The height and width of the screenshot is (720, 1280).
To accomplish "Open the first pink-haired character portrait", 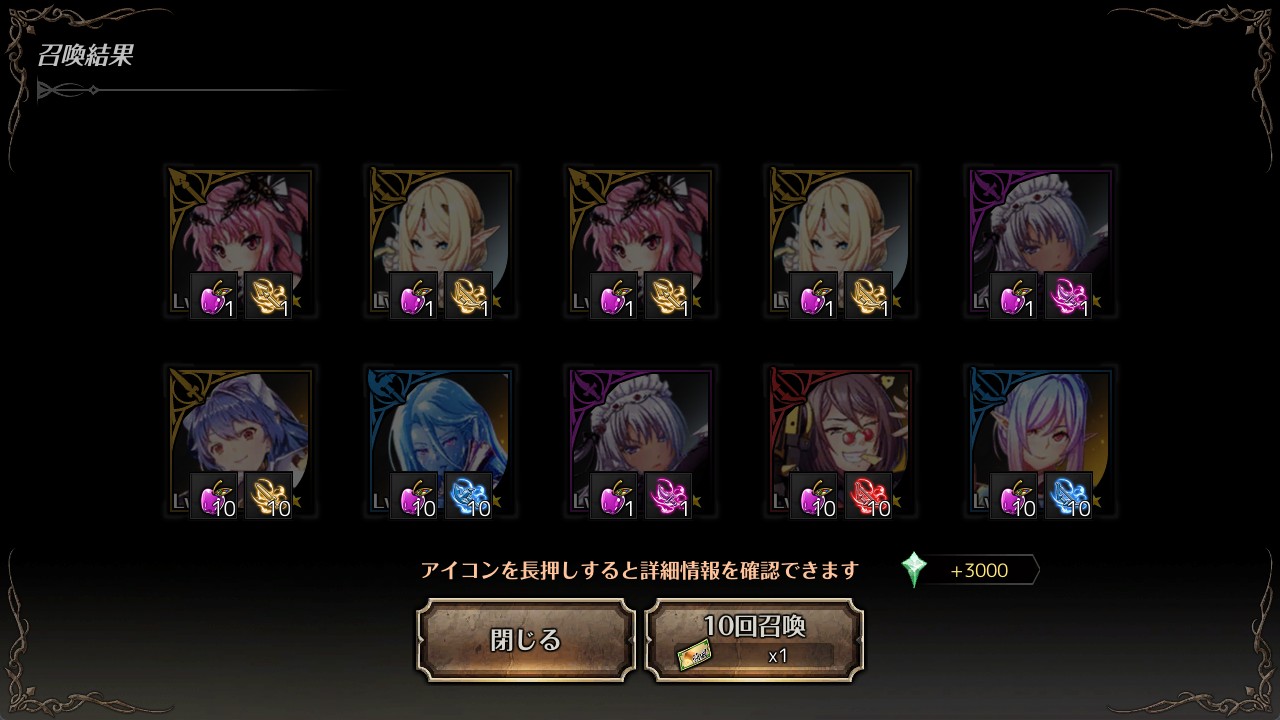I will [240, 241].
